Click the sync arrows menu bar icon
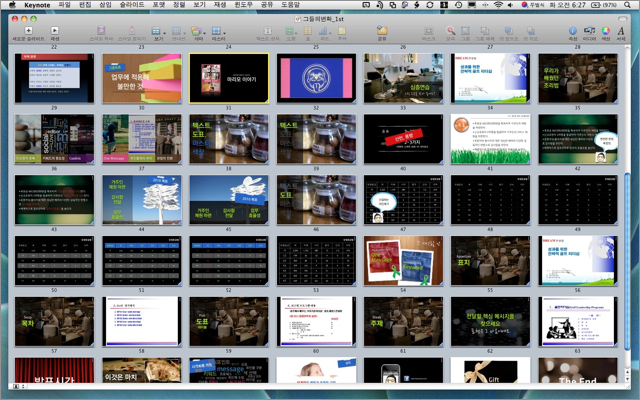 (x=430, y=5)
